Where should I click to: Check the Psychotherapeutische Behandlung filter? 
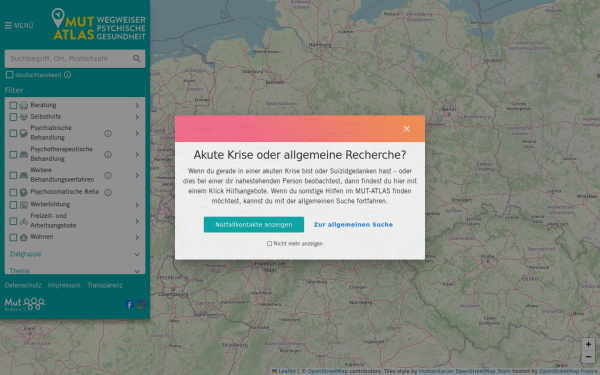pos(13,154)
